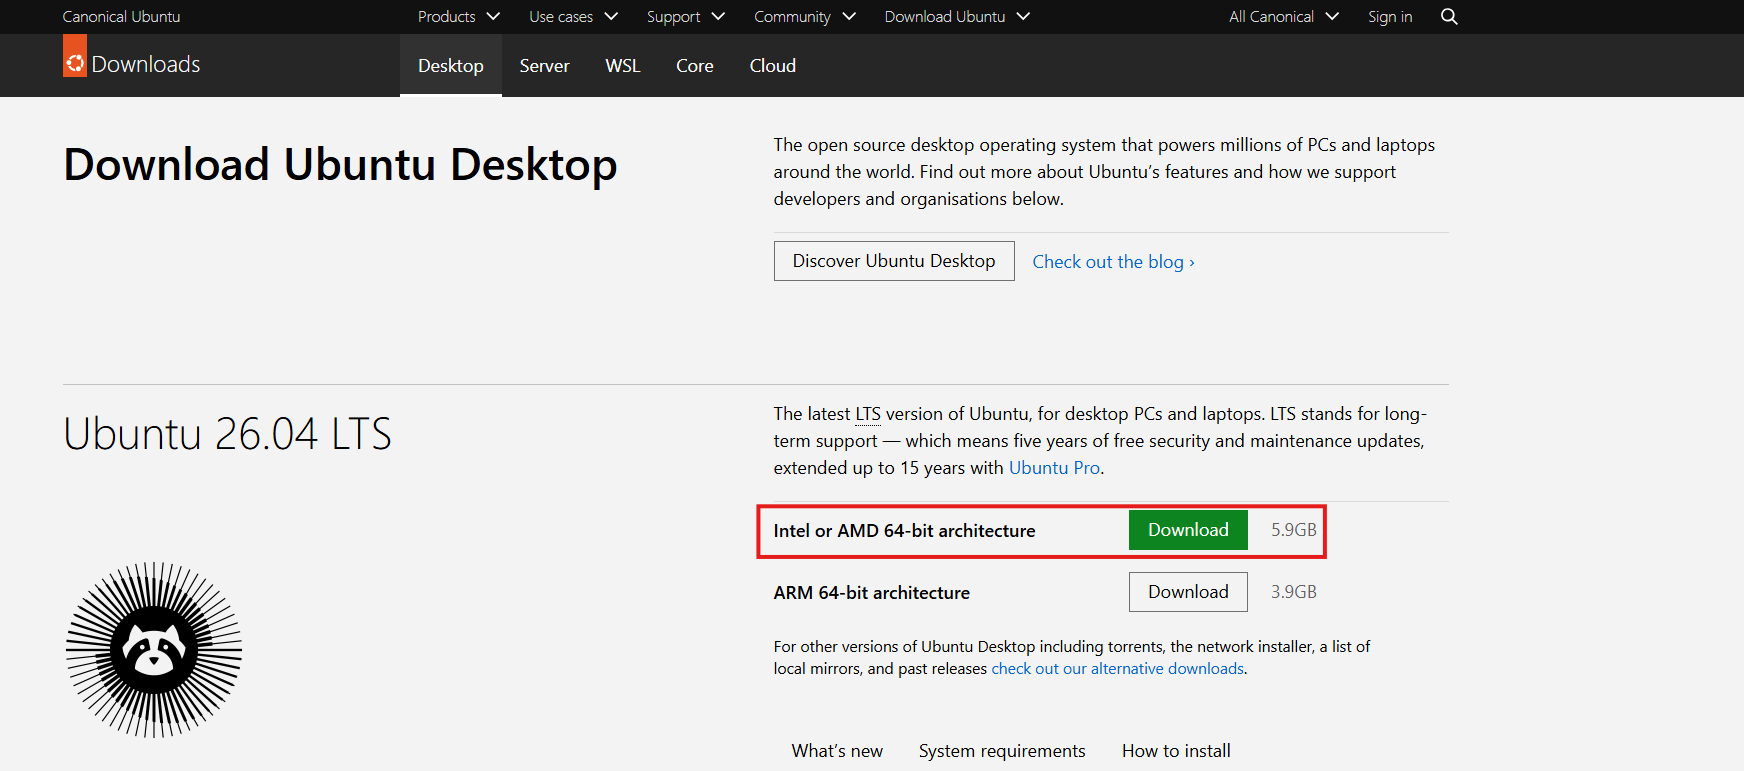Select the How to install tab
Viewport: 1744px width, 771px height.
click(x=1176, y=751)
